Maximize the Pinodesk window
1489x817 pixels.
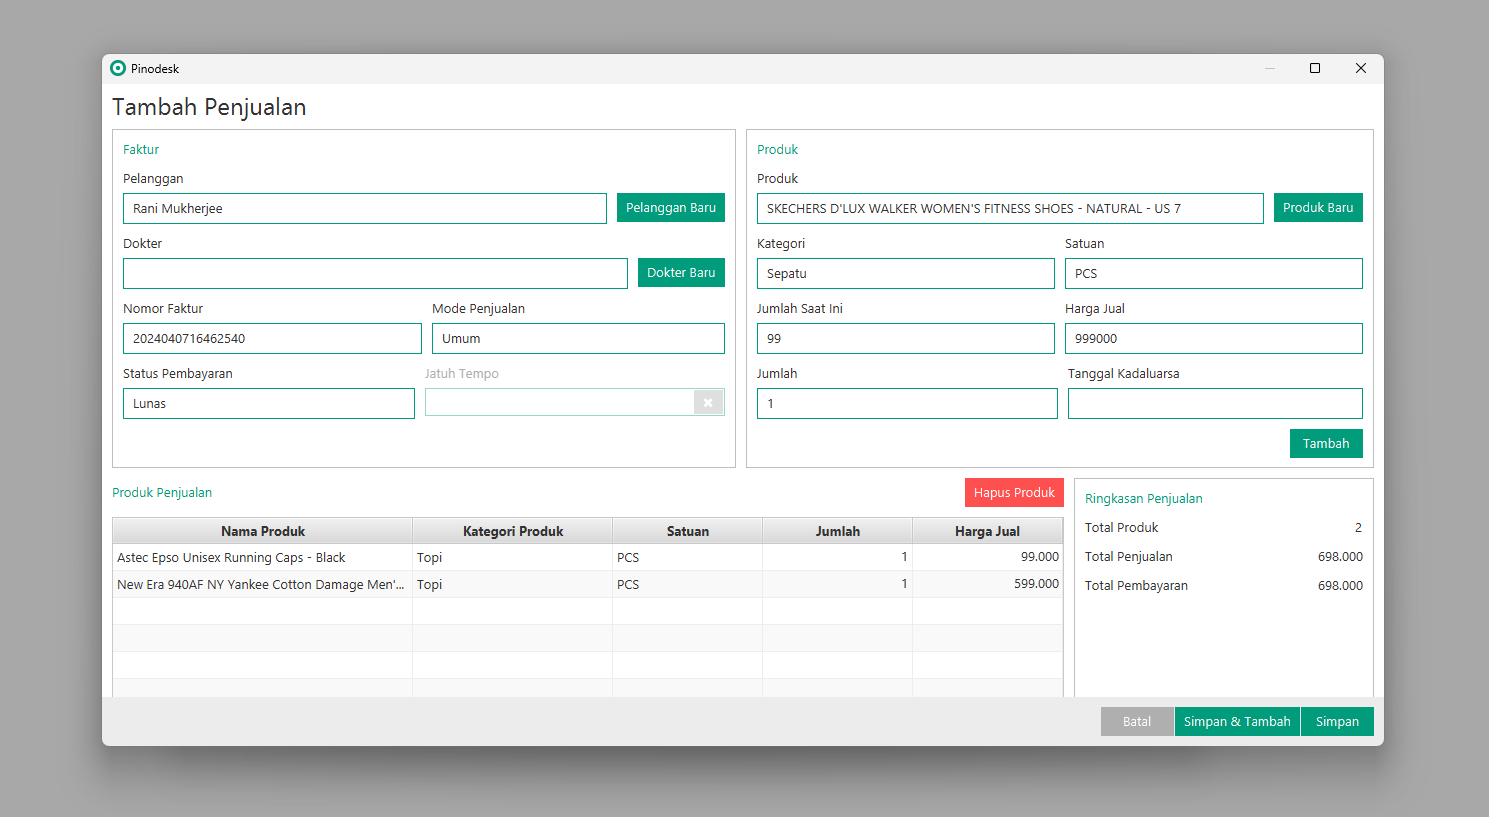click(1315, 68)
